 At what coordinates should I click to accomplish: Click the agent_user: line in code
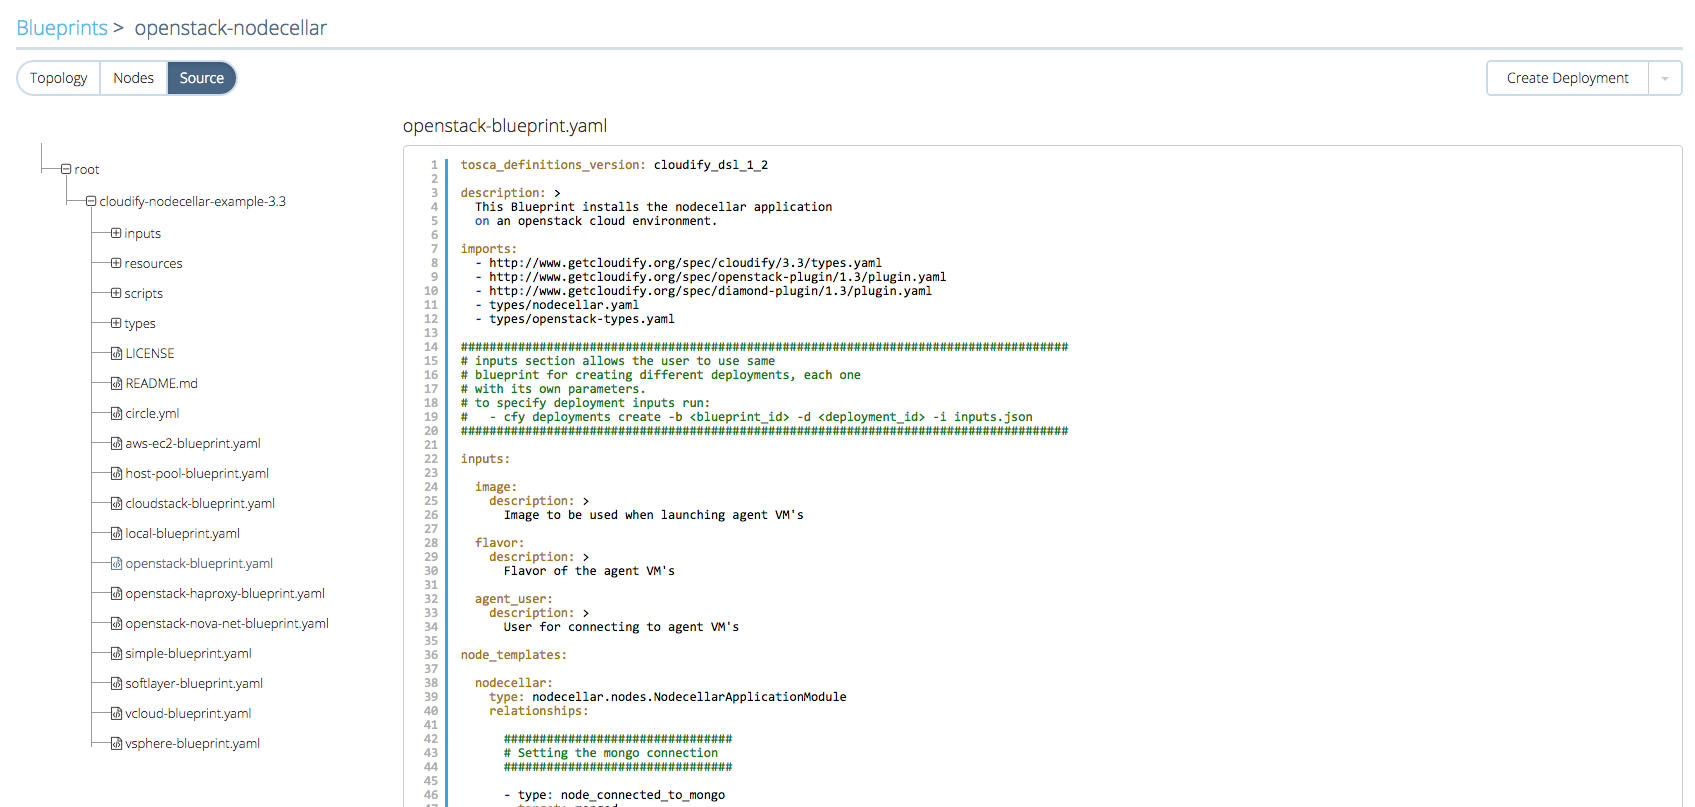[513, 599]
